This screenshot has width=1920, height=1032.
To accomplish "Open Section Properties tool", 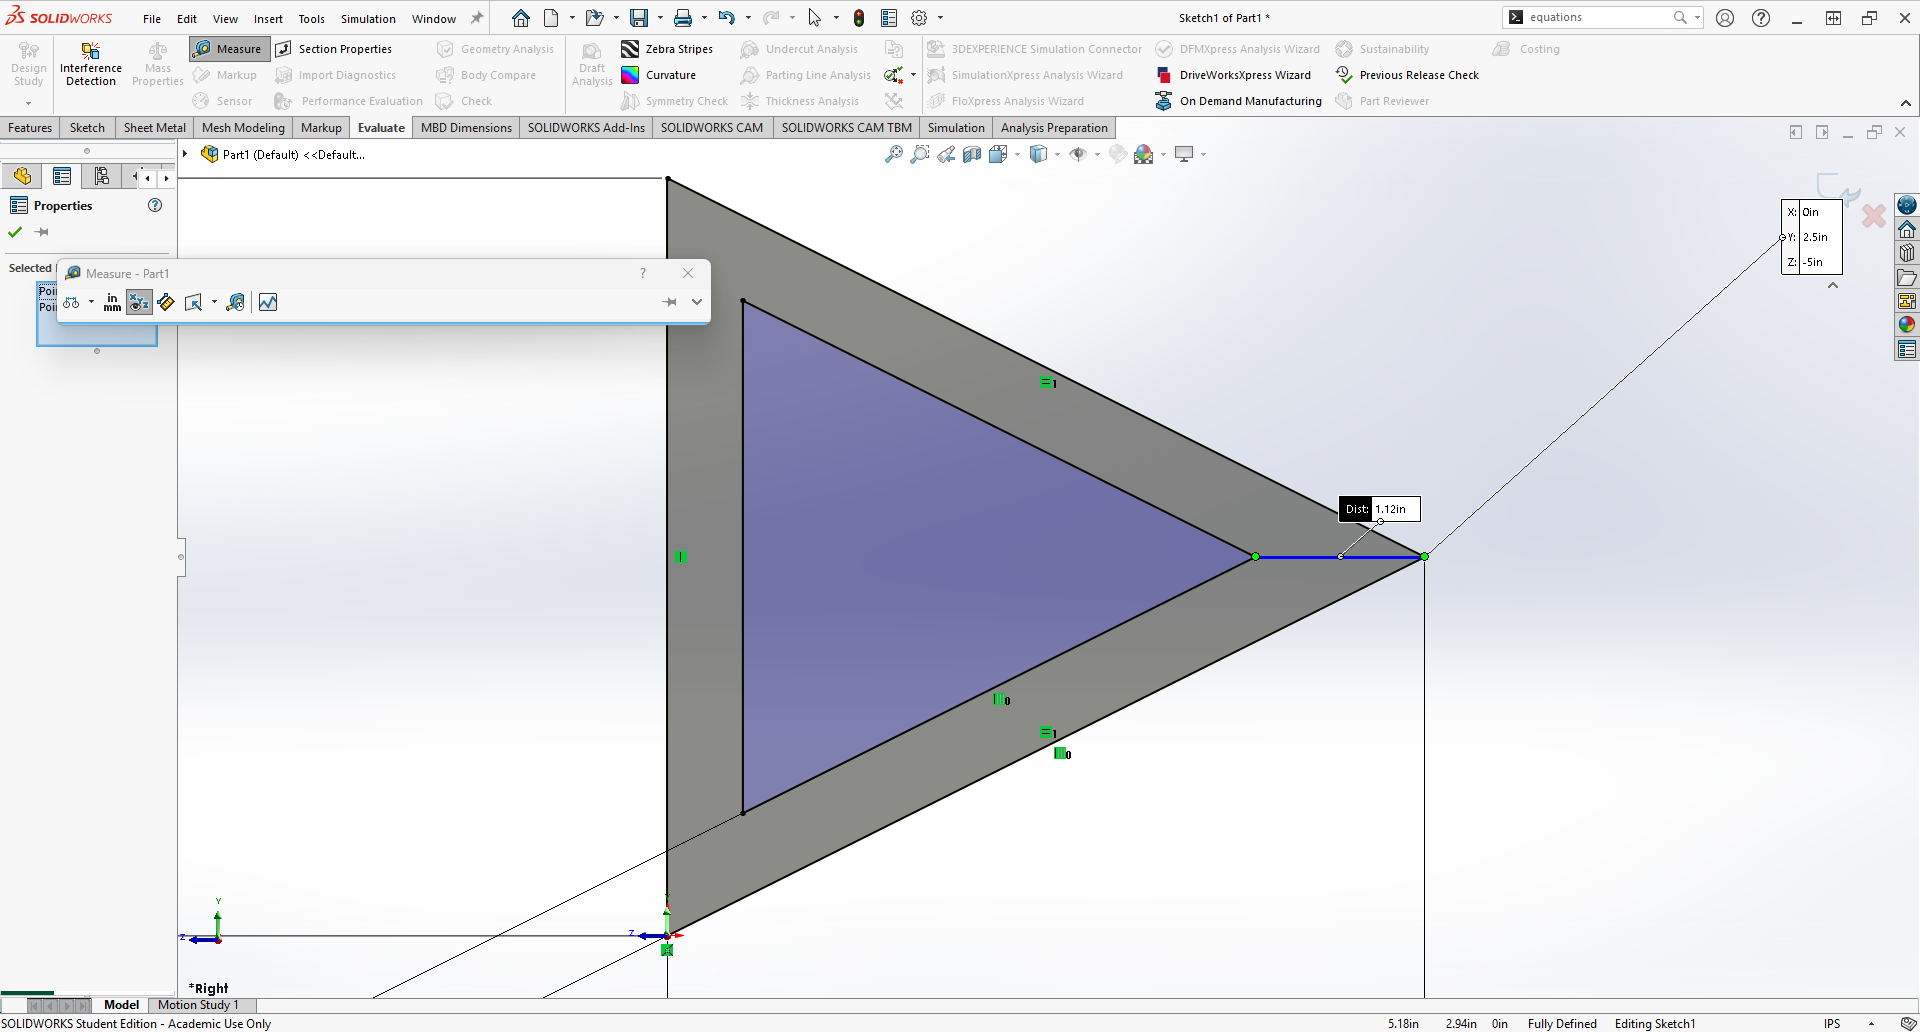I will [334, 49].
